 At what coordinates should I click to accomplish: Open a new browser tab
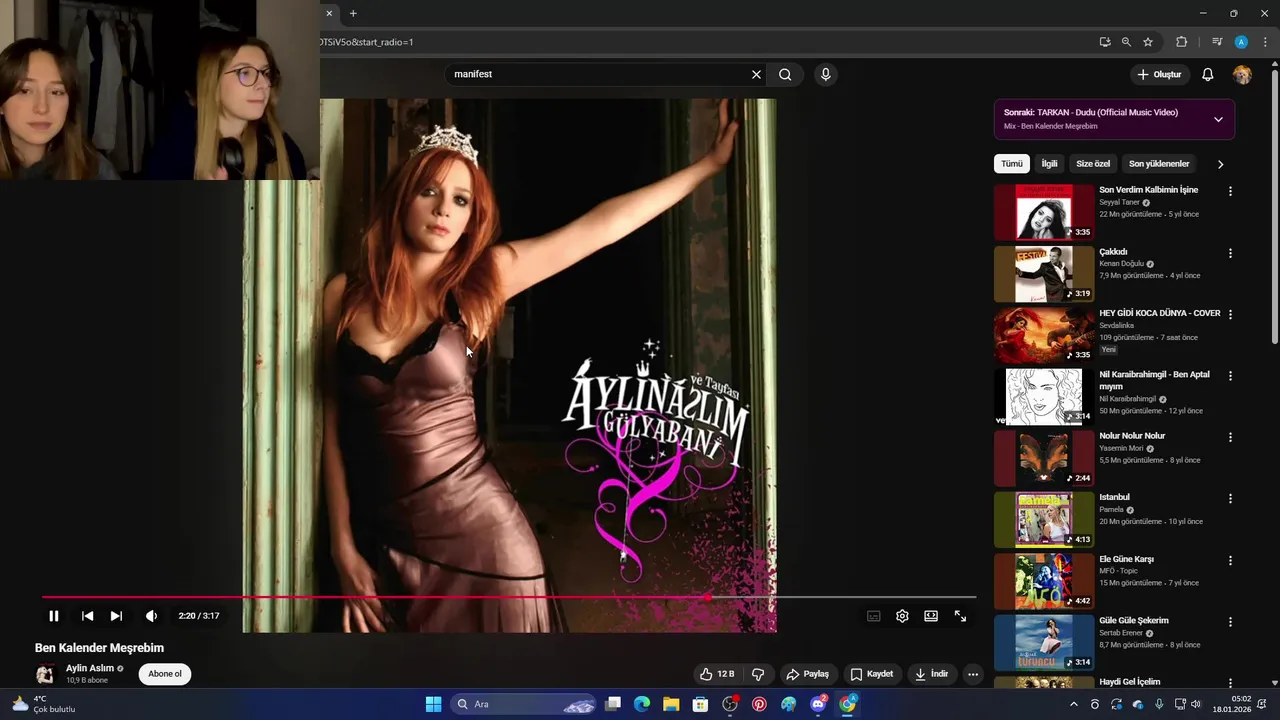click(x=353, y=13)
